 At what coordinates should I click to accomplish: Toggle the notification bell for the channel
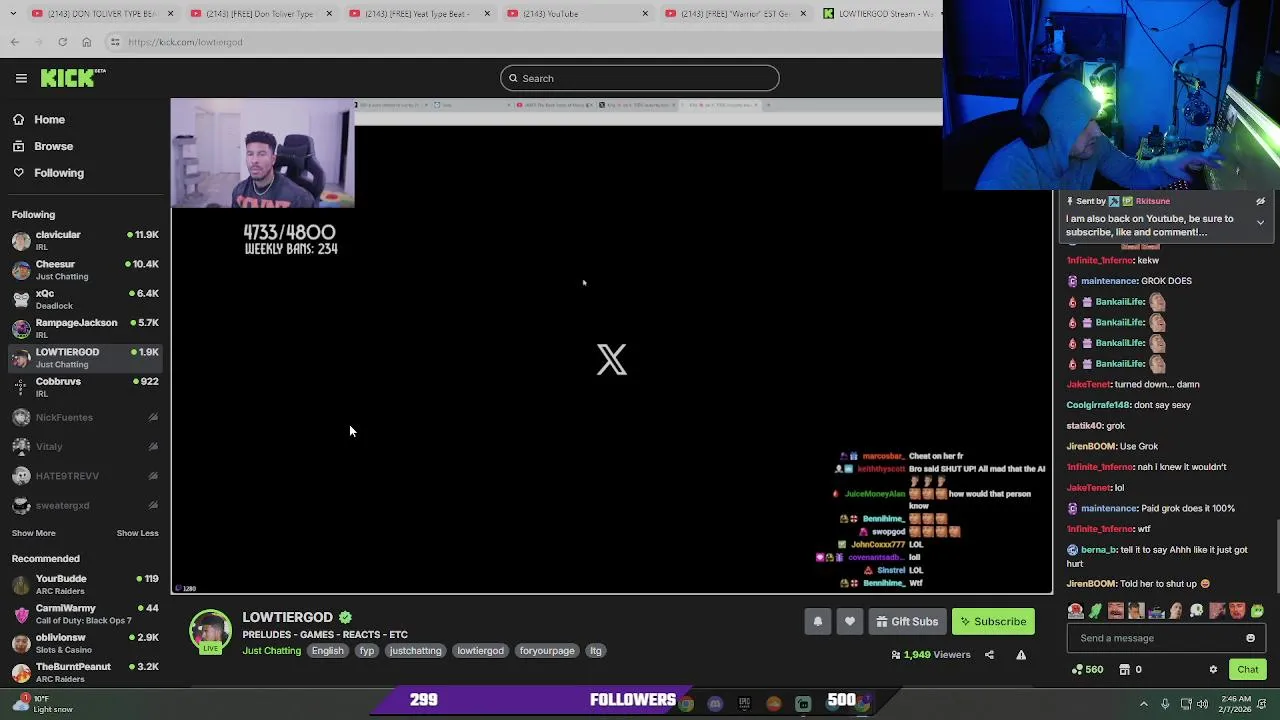818,622
